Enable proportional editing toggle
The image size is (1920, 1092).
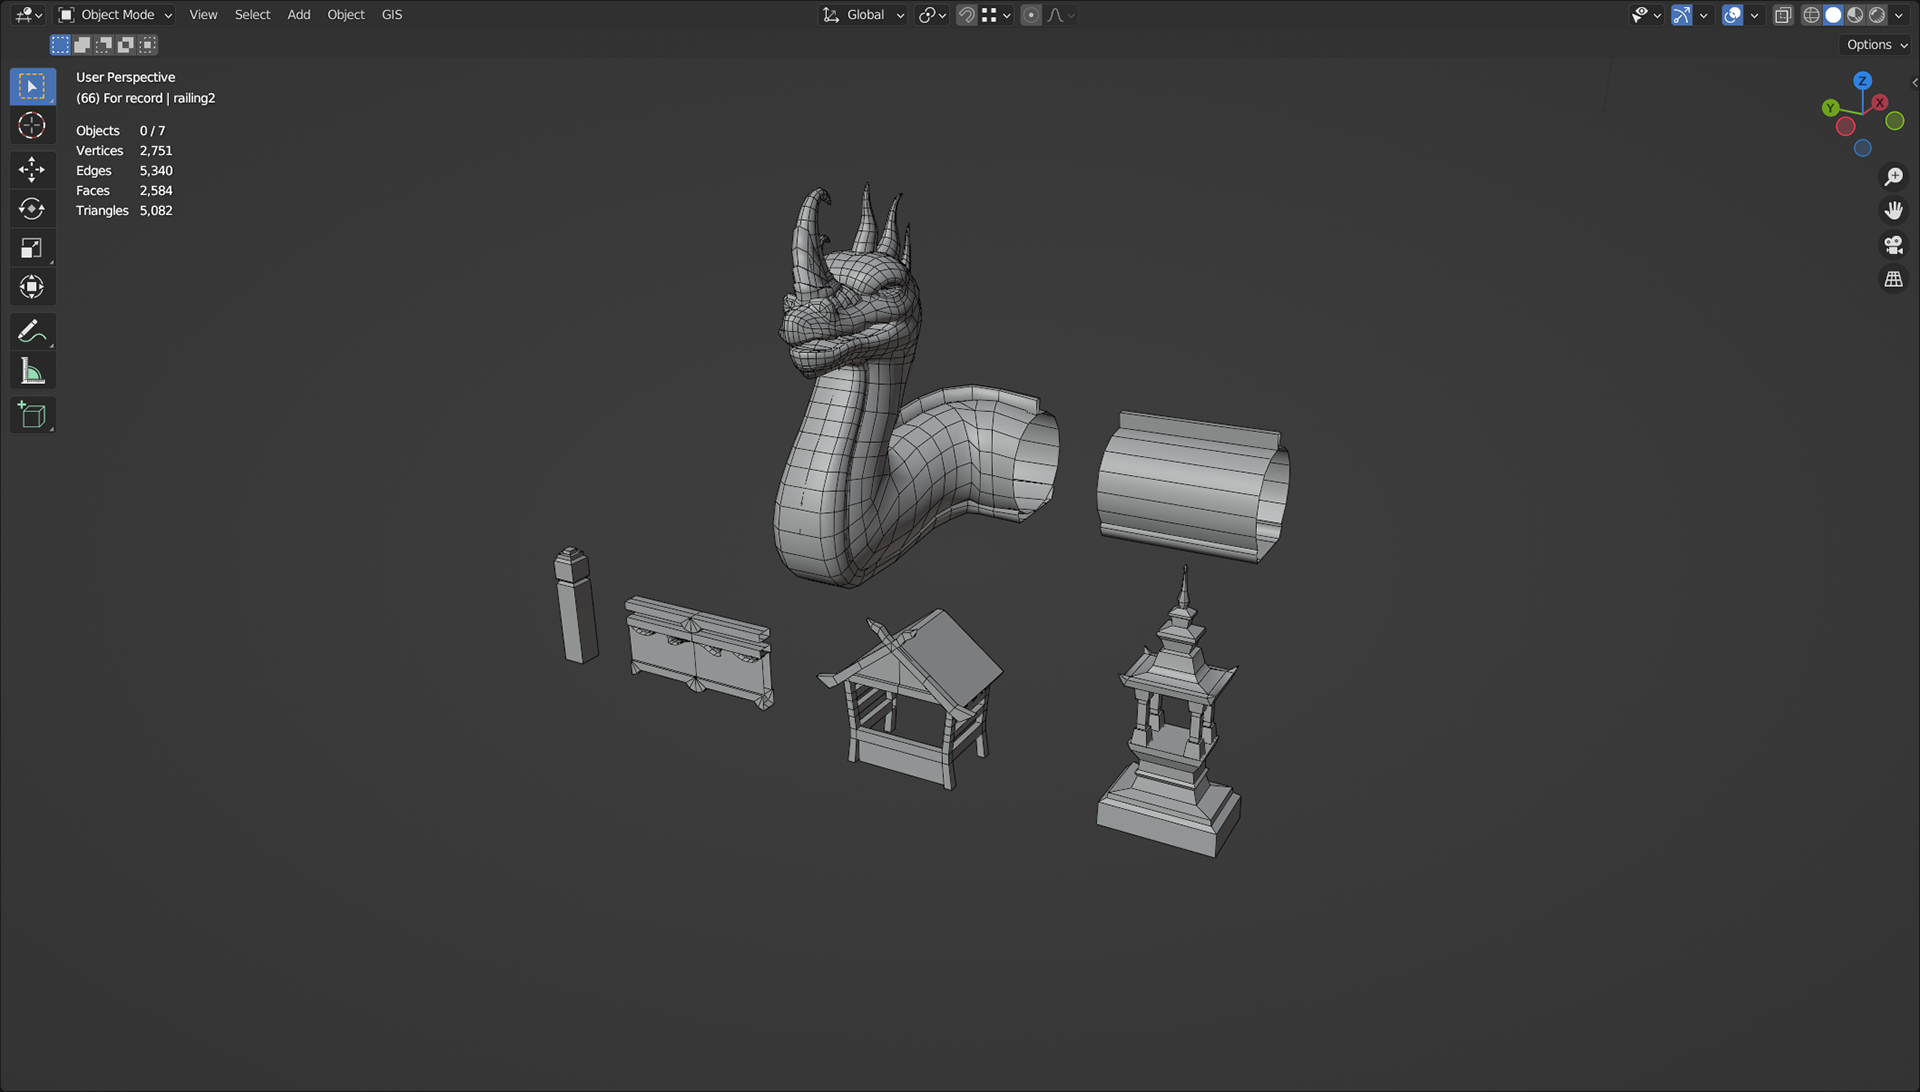click(1031, 15)
